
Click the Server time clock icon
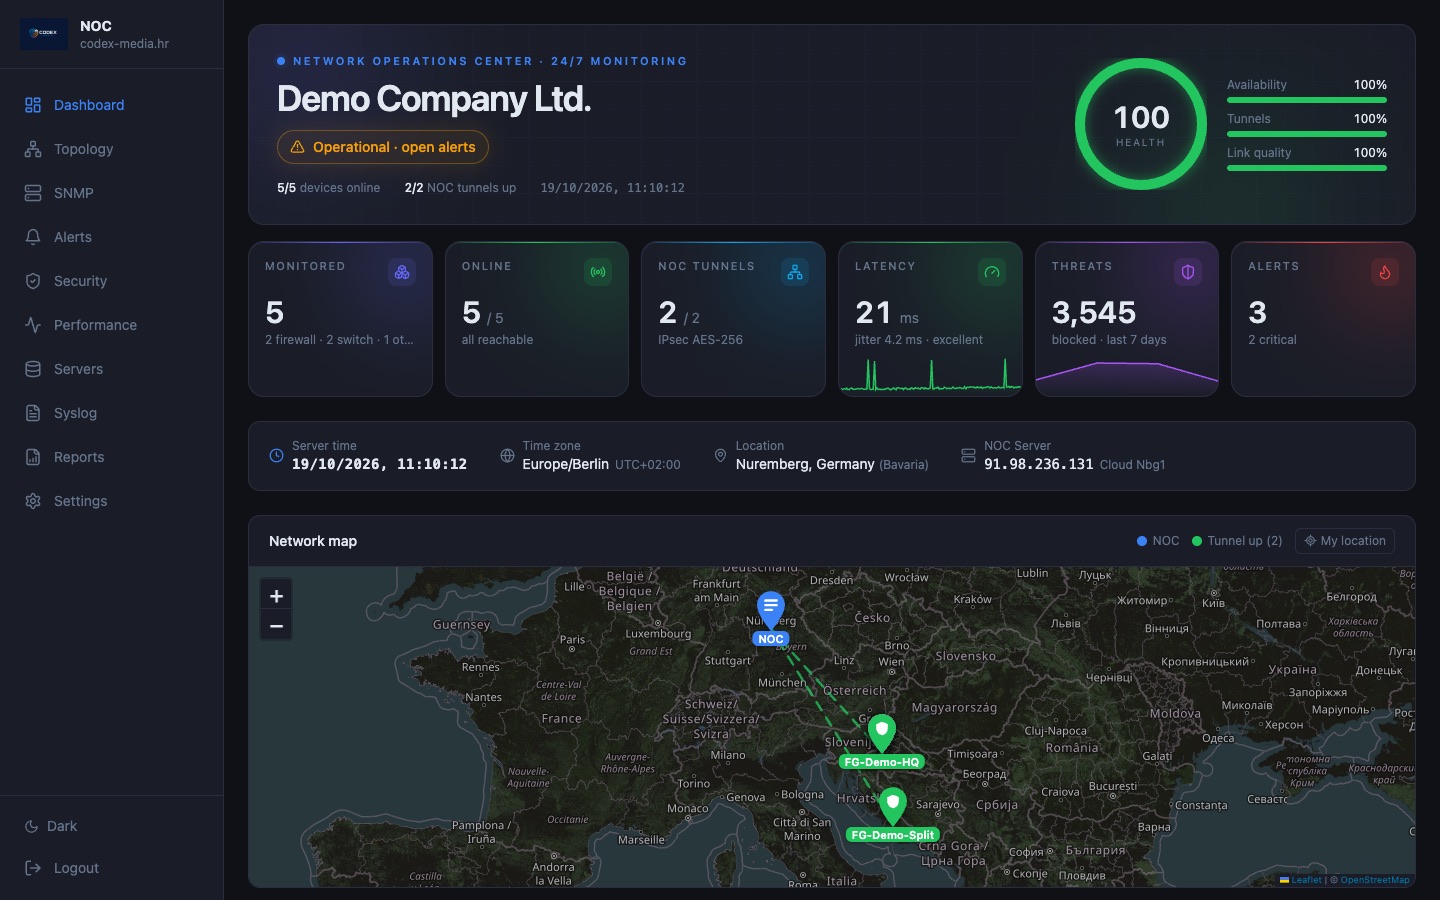[x=277, y=456]
